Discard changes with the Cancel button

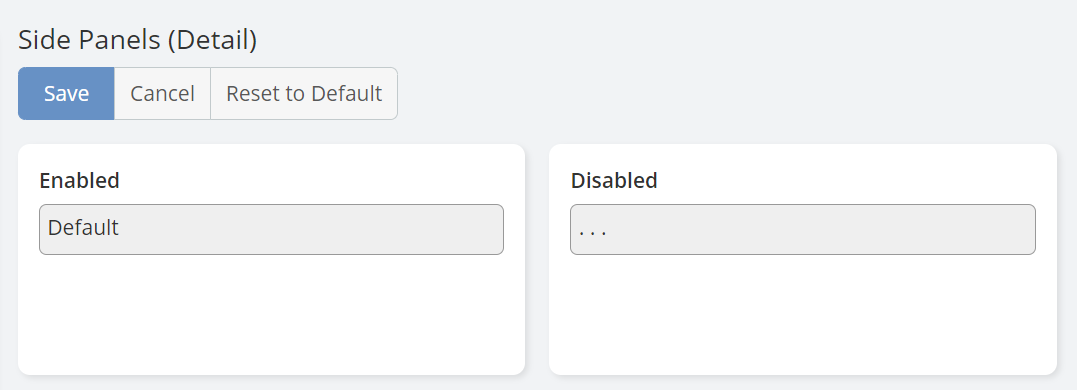(162, 93)
